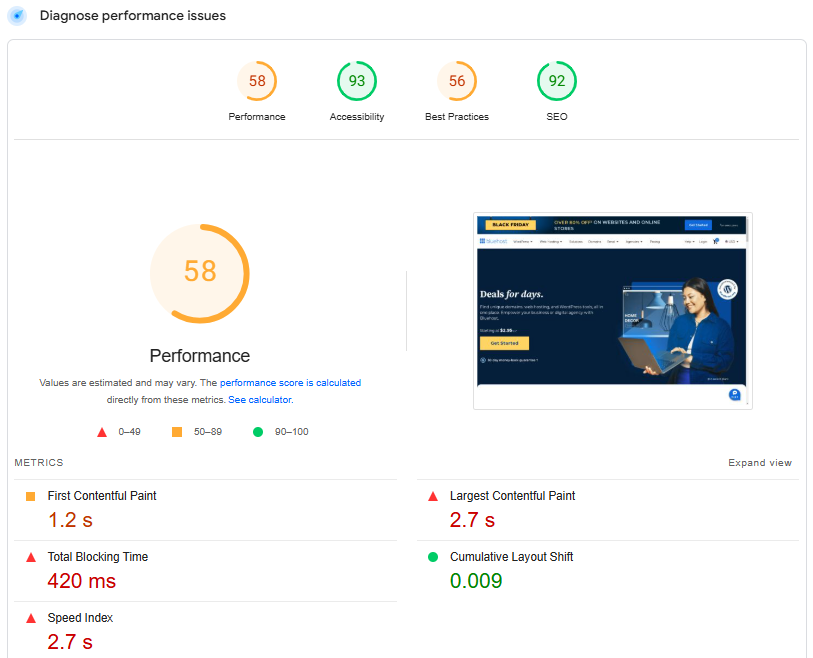This screenshot has width=813, height=658.
Task: Click the orange square beside First Contentful Paint
Action: (x=30, y=496)
